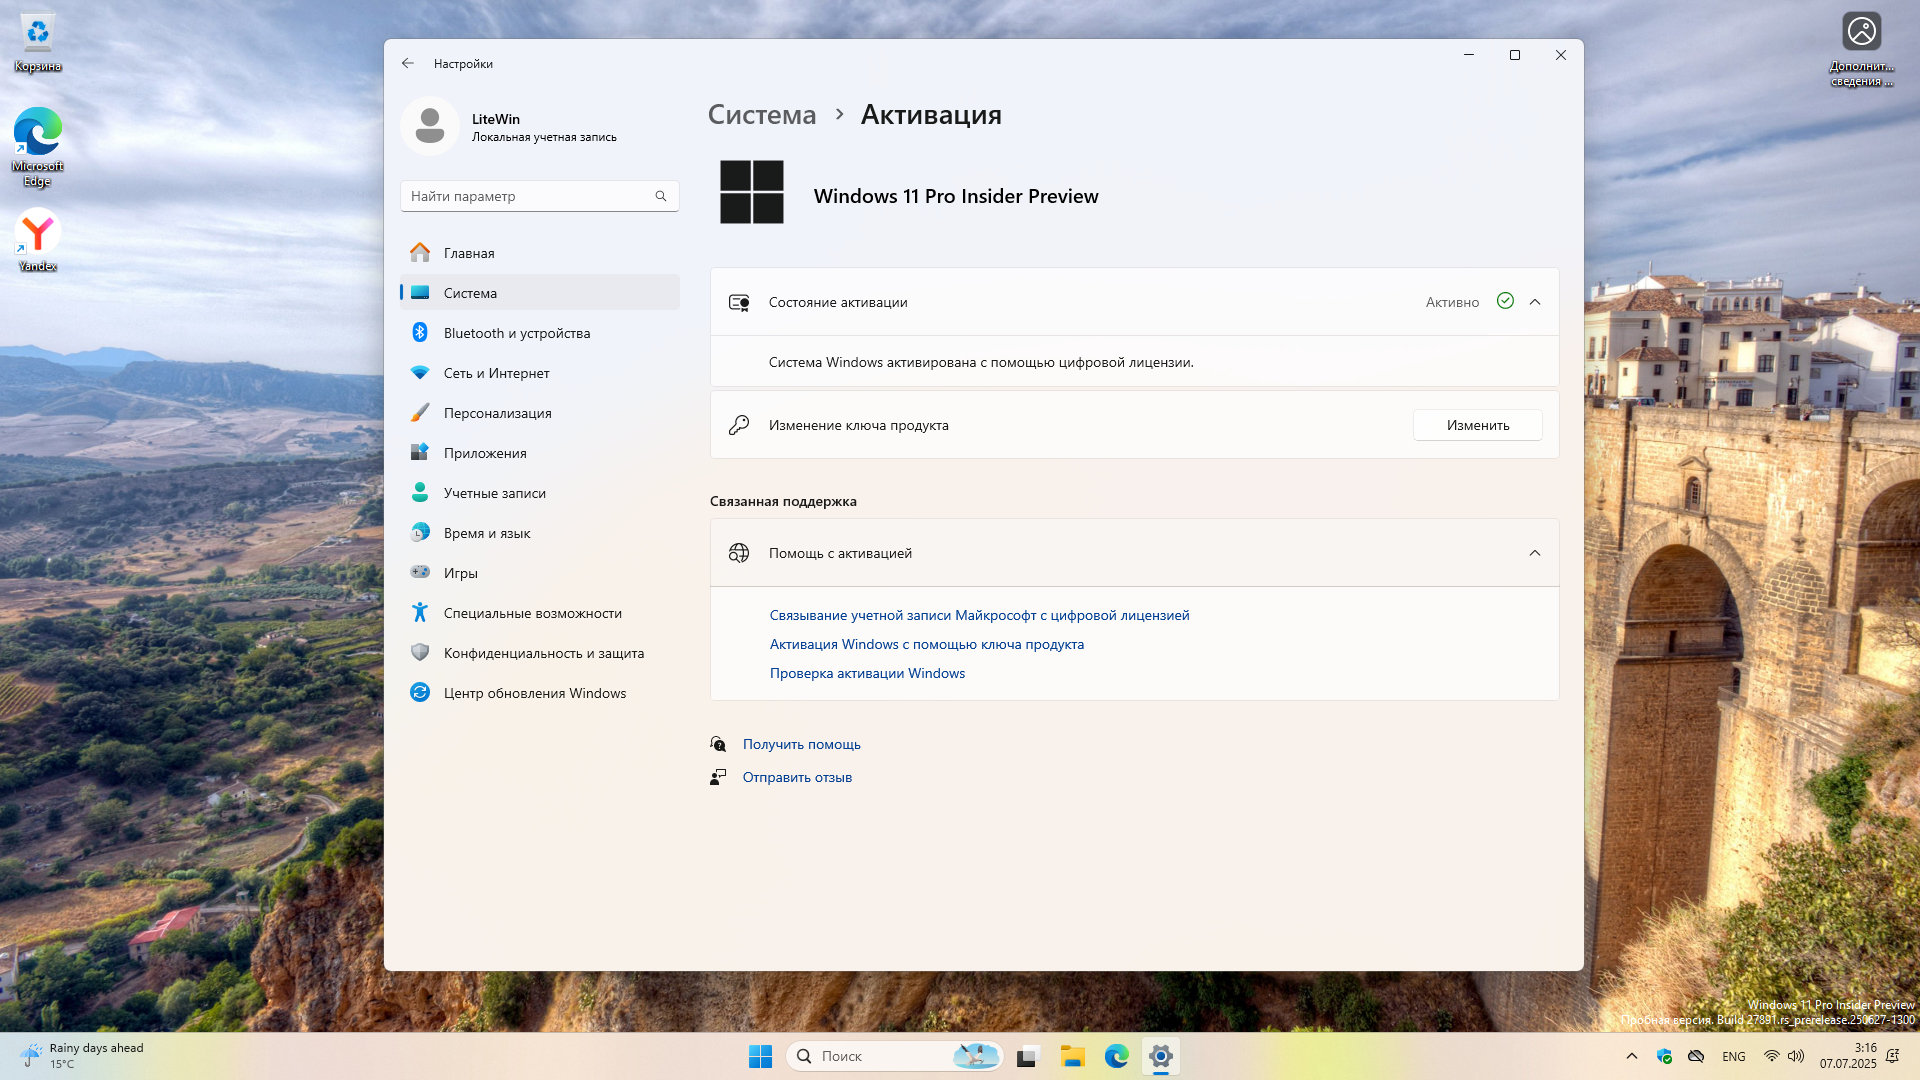Open Конфиденциальность и защита

point(543,653)
